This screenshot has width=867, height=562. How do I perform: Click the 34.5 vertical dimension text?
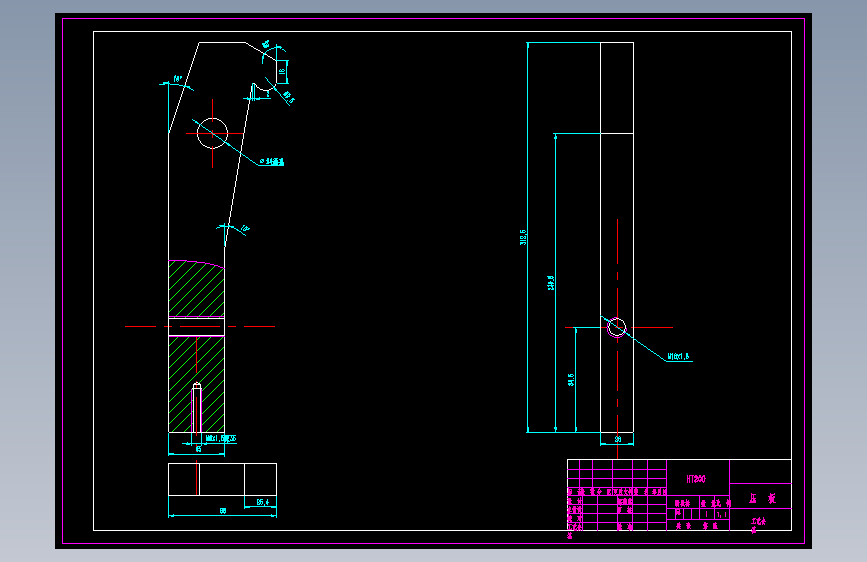(571, 380)
